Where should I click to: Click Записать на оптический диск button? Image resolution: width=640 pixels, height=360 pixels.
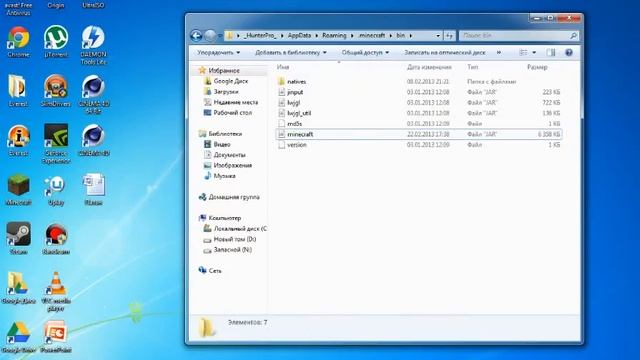point(445,53)
